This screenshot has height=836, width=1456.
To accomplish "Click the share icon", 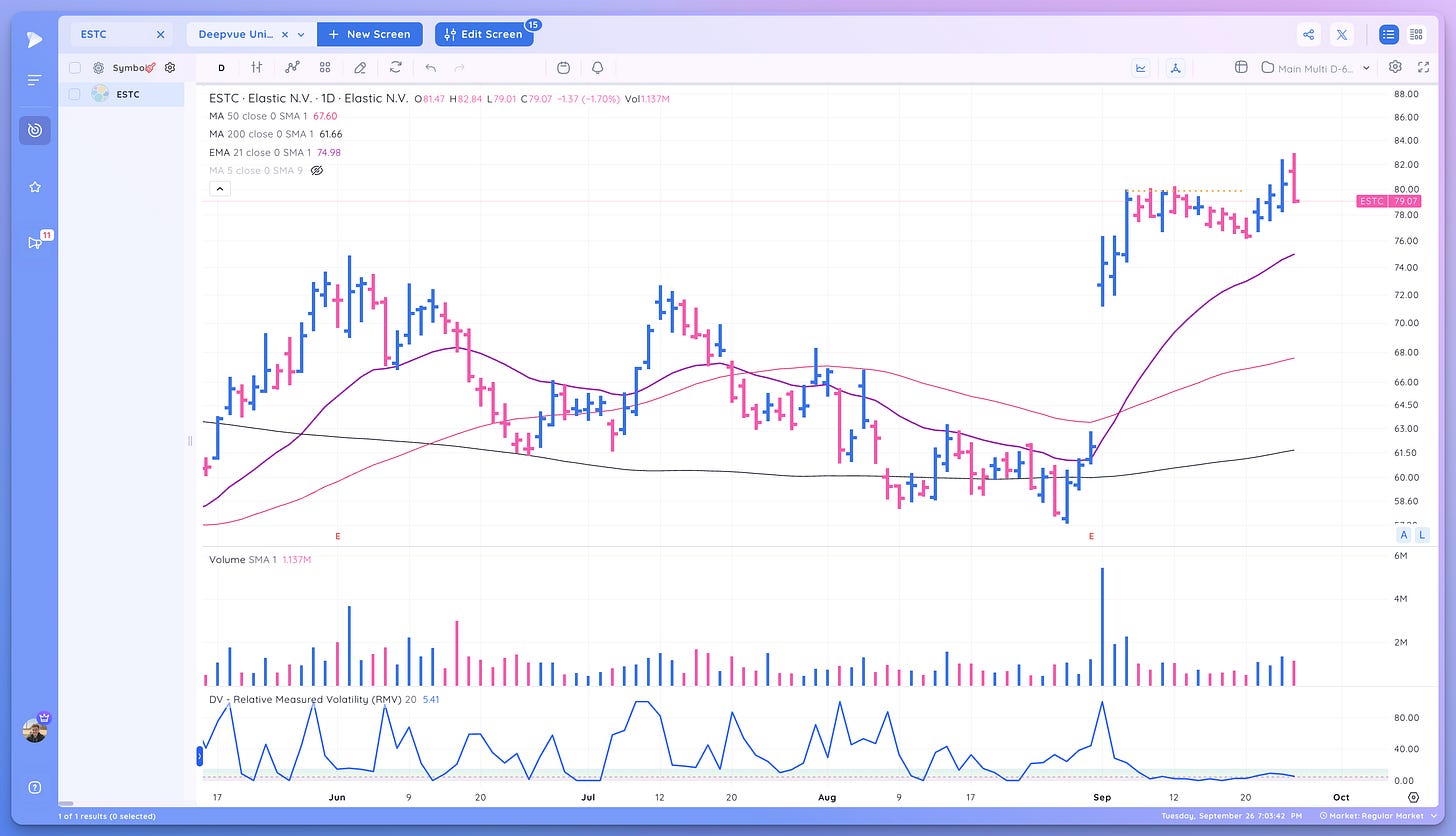I will coord(1308,34).
